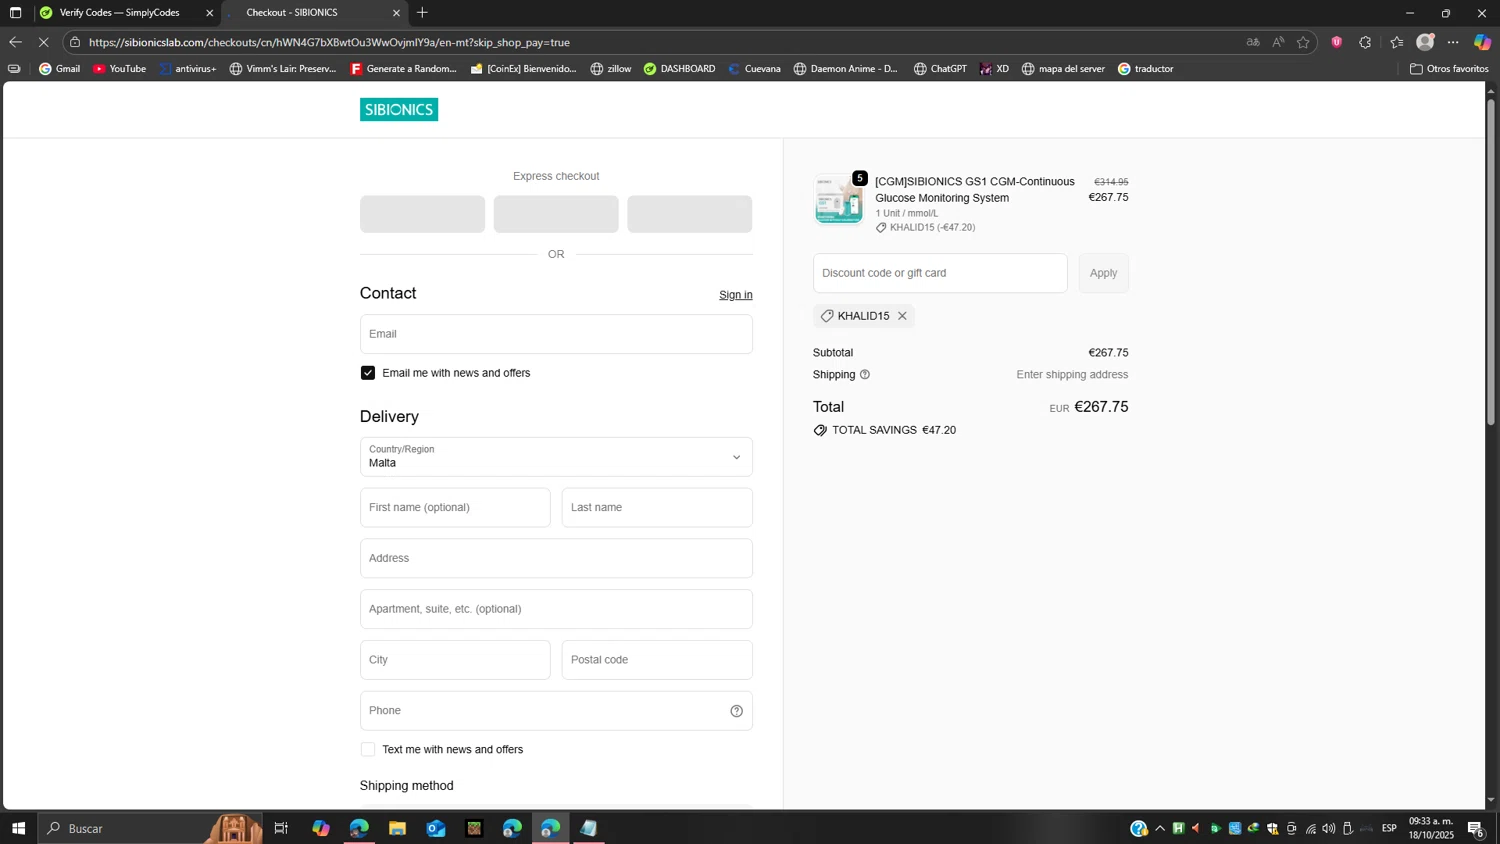Viewport: 1500px width, 844px height.
Task: Click the Postal code field
Action: (657, 660)
